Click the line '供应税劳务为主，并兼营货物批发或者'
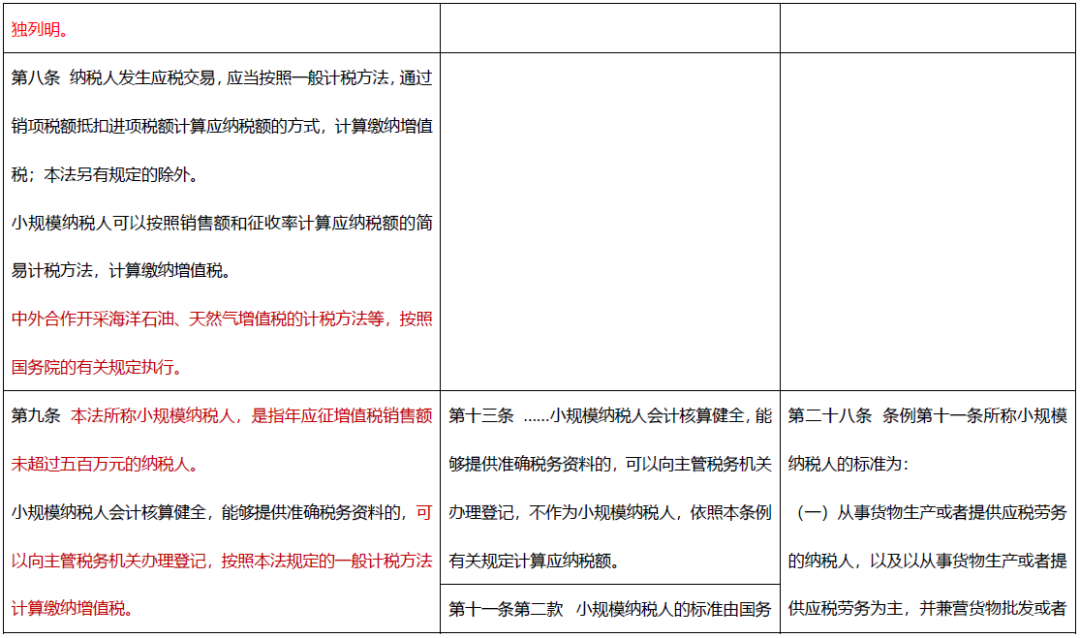 coord(928,608)
